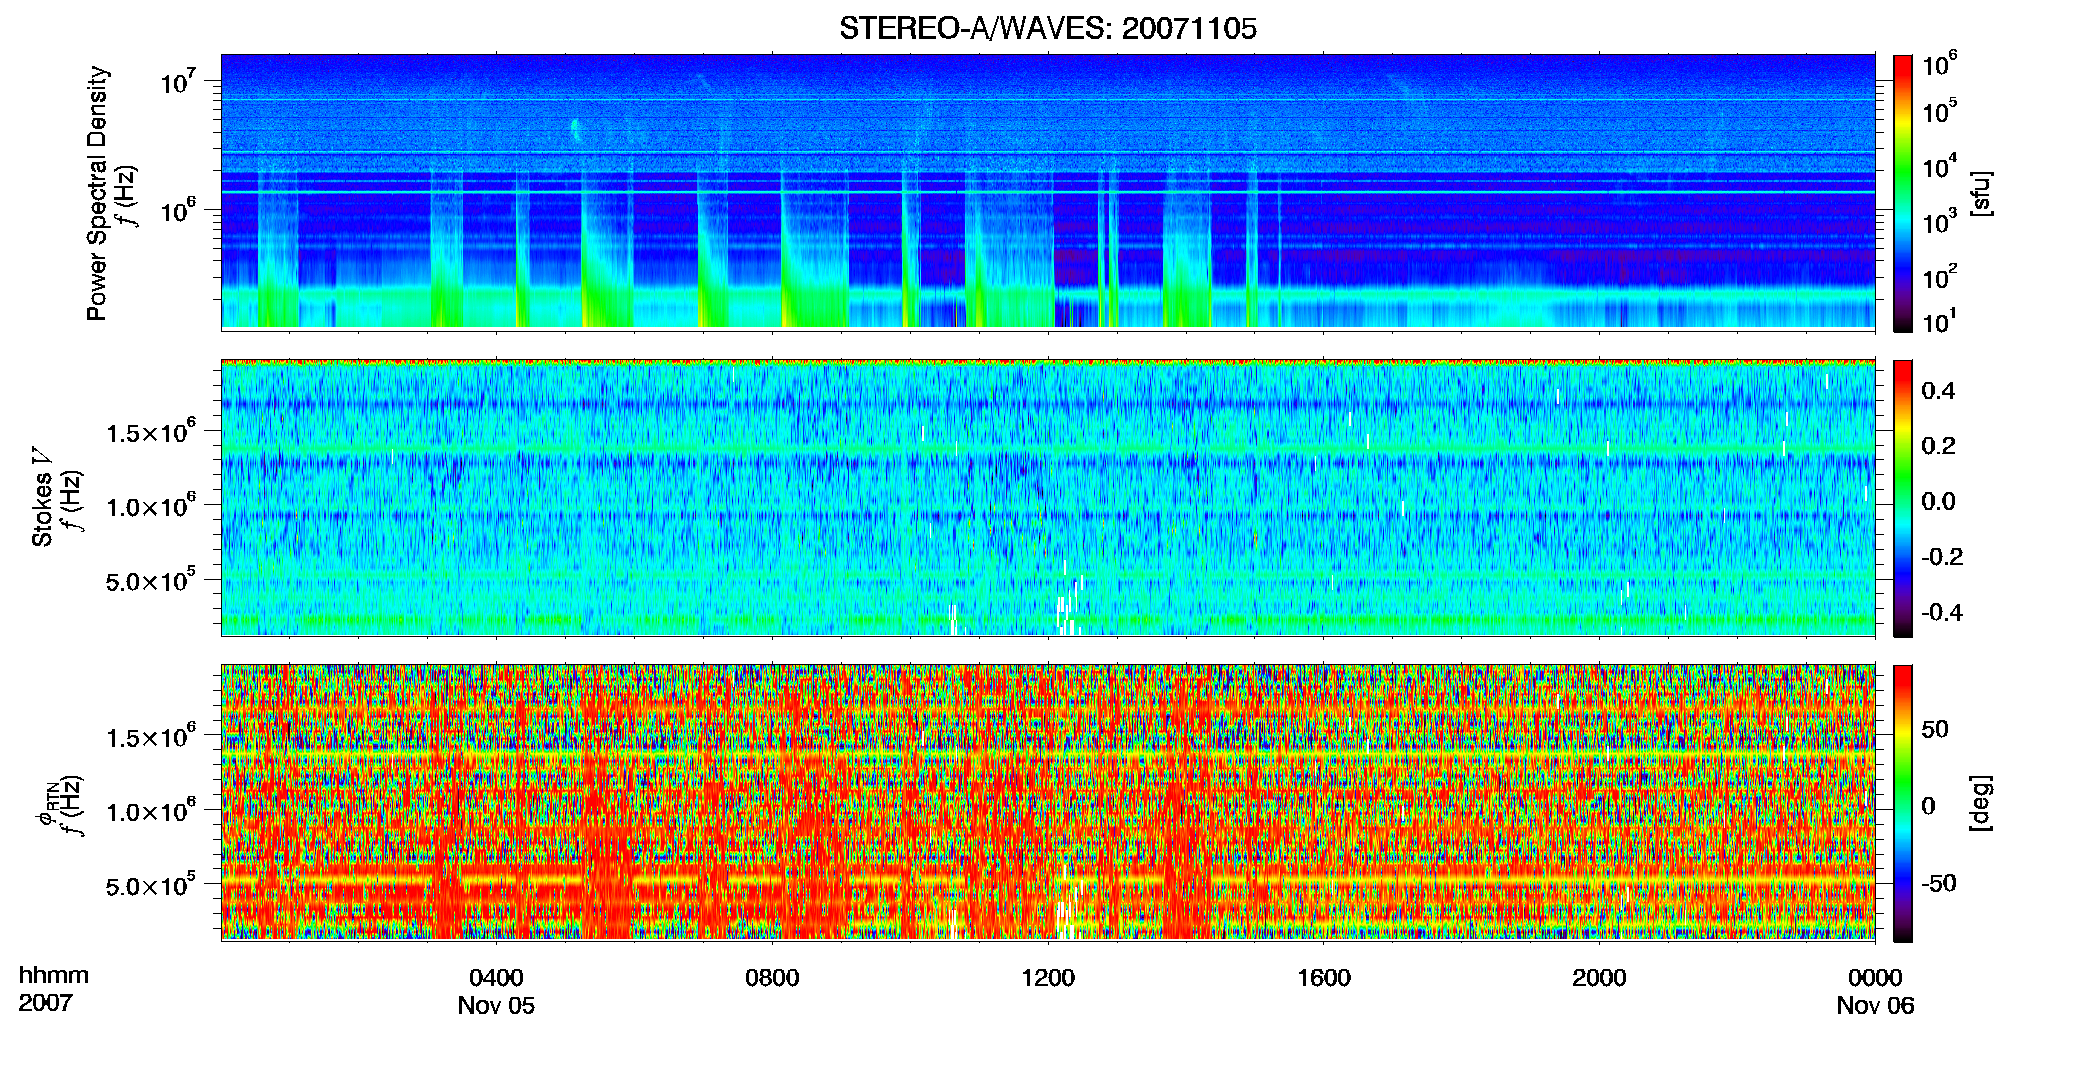Click the 0000 time axis label
The width and height of the screenshot is (2096, 1080).
pyautogui.click(x=1875, y=977)
